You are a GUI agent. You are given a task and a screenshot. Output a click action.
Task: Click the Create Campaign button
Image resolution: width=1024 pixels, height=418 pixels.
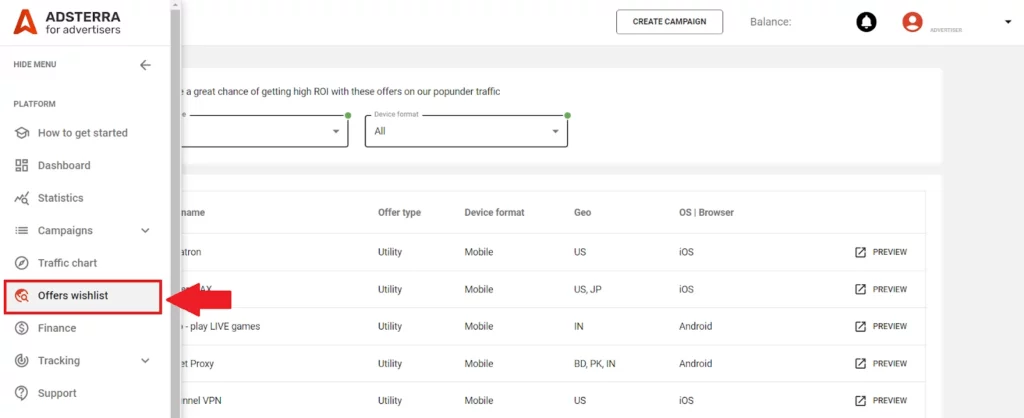669,22
